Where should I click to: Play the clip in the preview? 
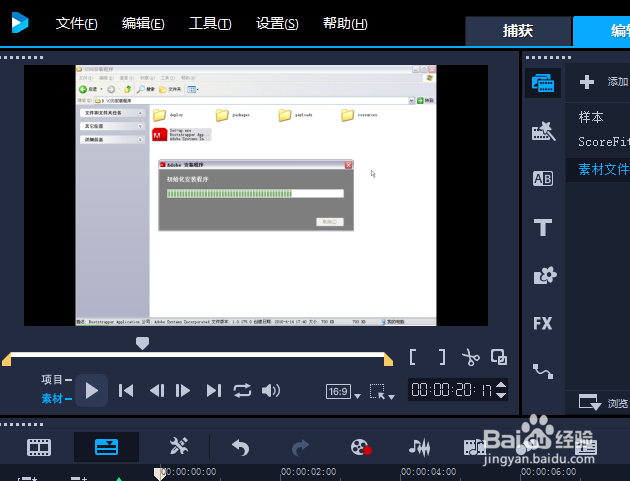92,391
